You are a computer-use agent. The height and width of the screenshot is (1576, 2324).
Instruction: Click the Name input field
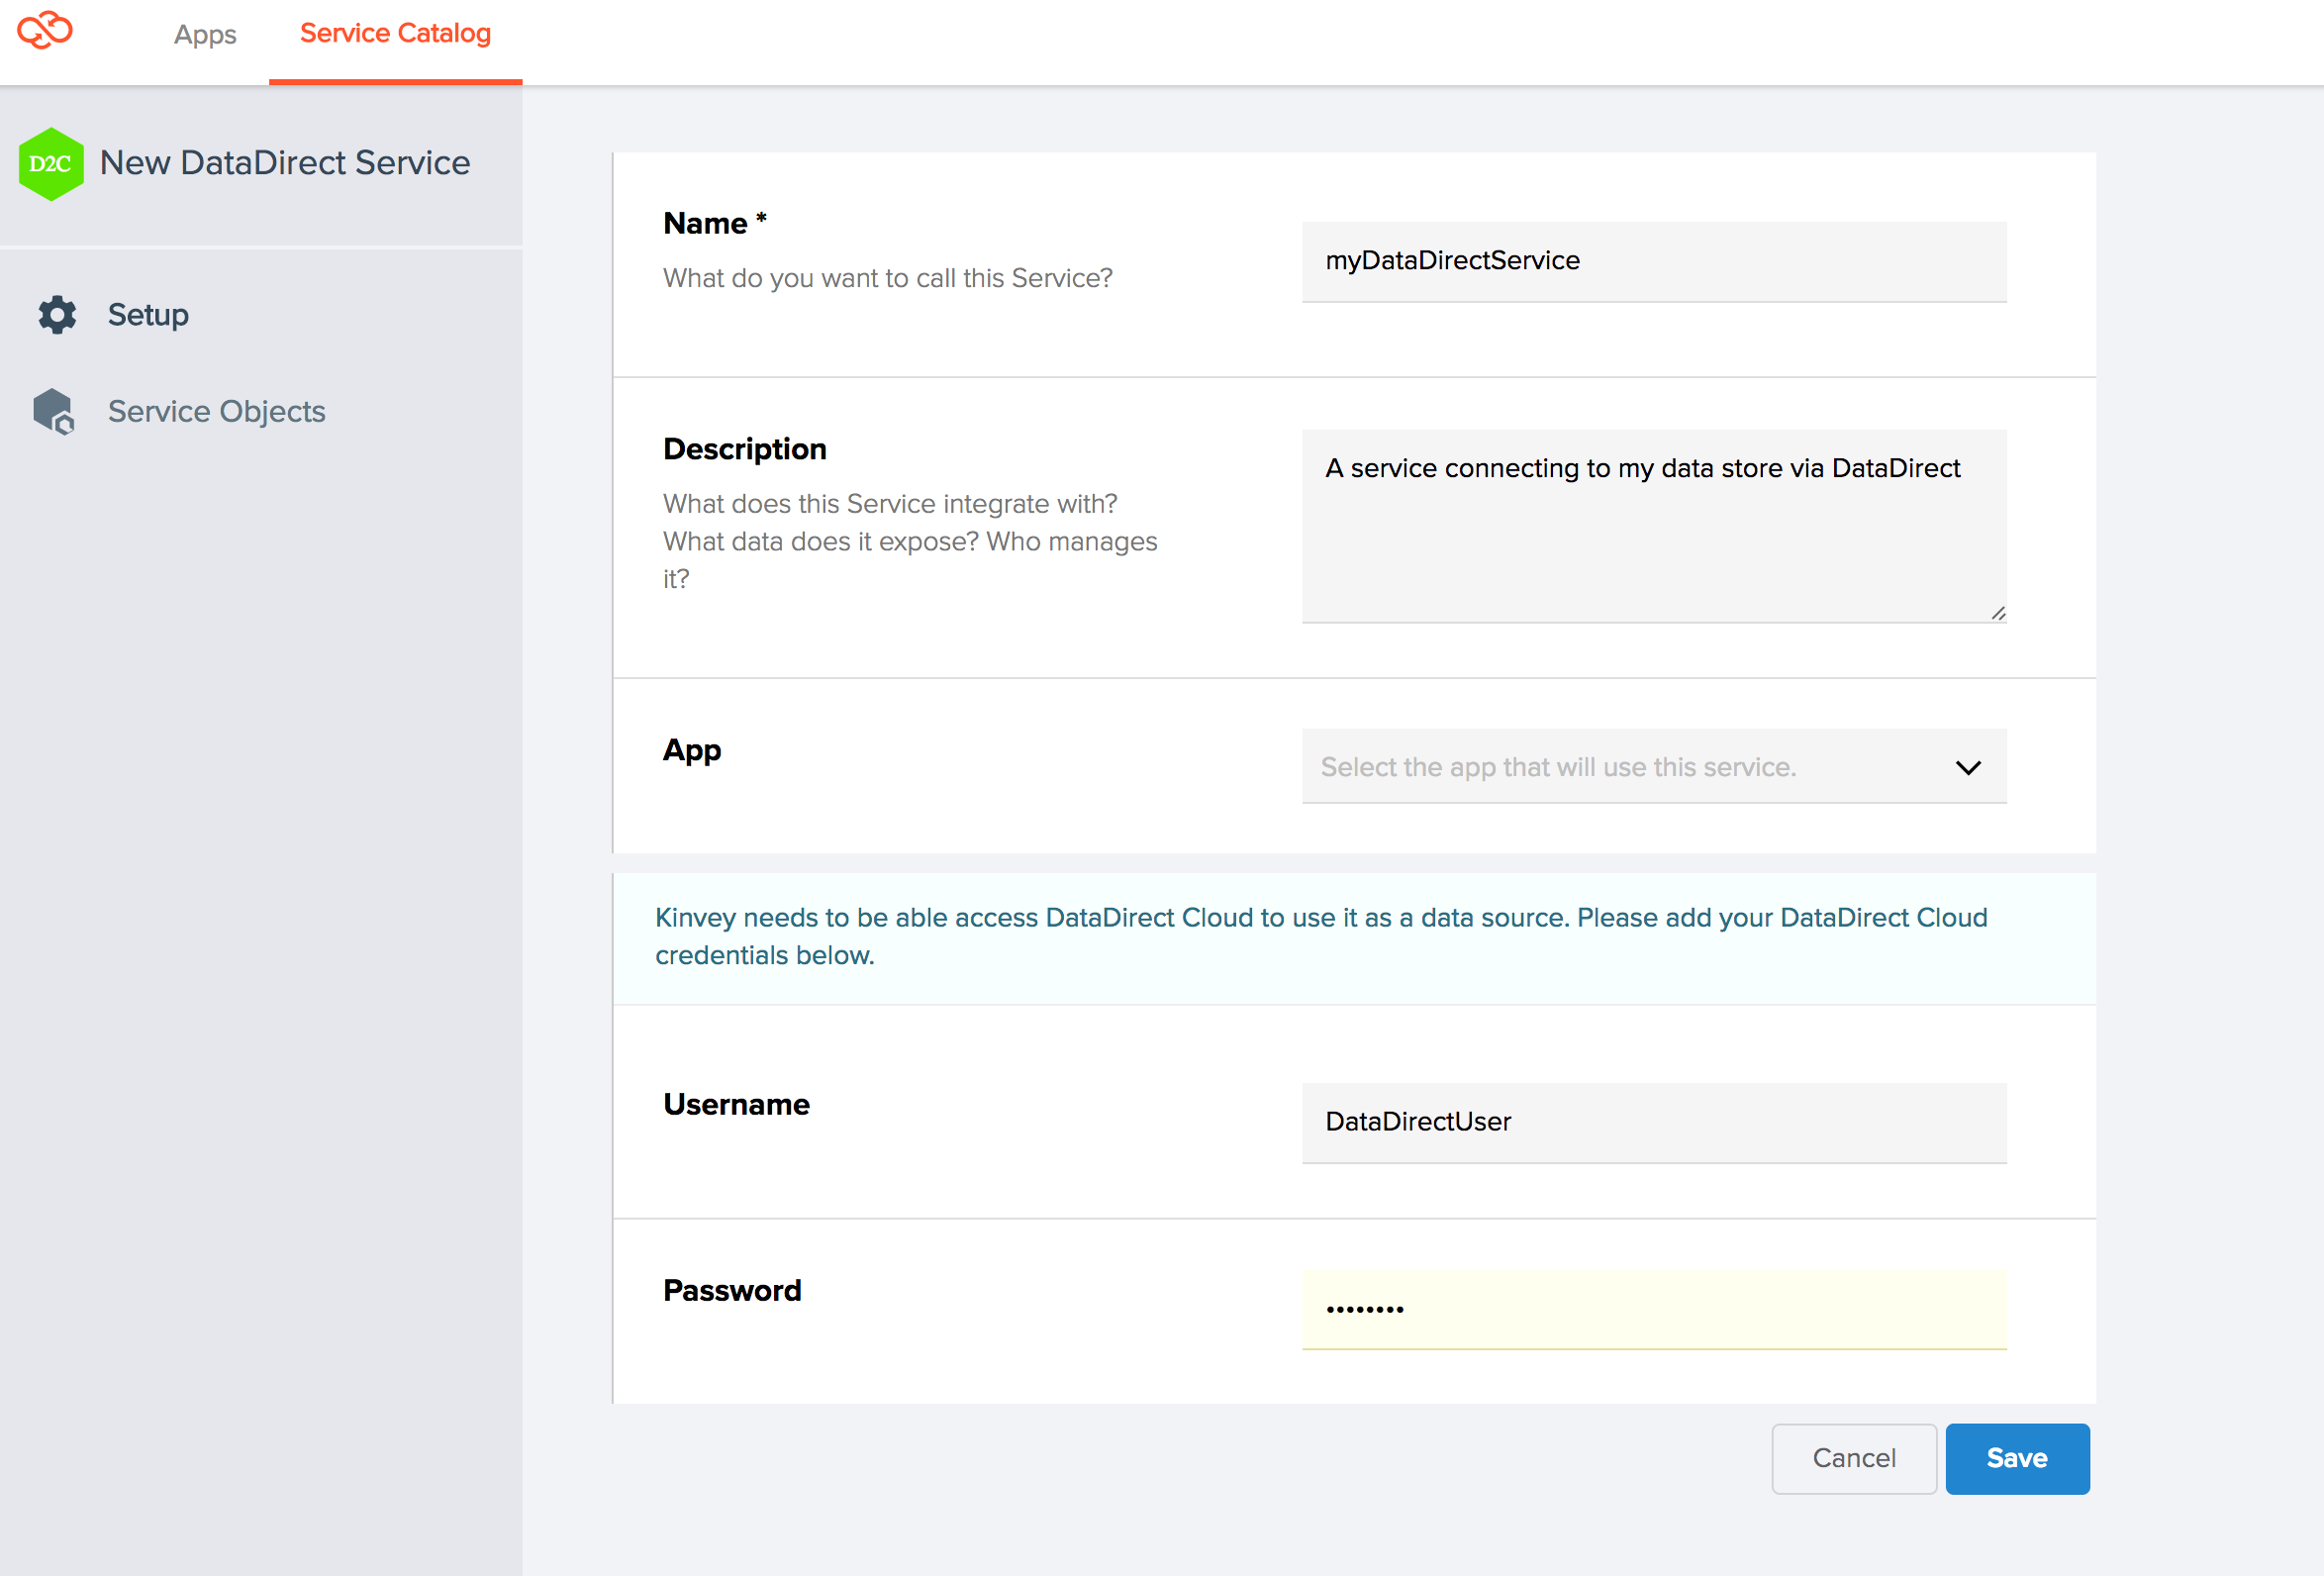point(1654,260)
